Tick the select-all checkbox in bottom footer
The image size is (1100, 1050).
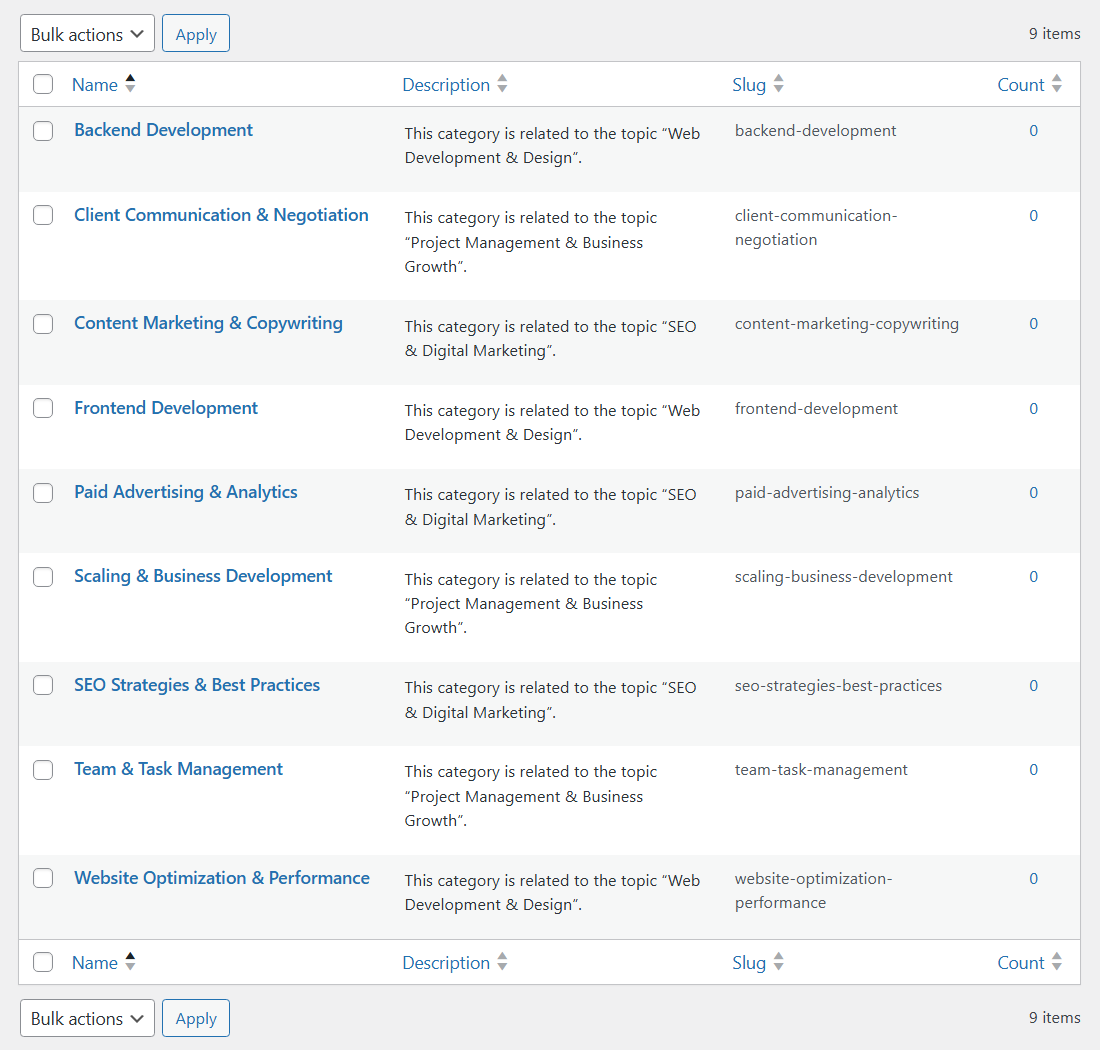click(43, 962)
